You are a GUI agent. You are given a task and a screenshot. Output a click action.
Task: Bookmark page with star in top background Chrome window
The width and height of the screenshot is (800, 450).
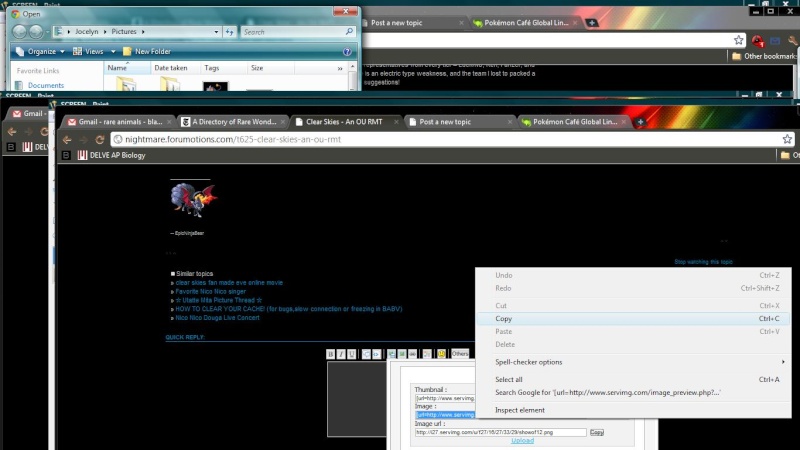coord(738,40)
